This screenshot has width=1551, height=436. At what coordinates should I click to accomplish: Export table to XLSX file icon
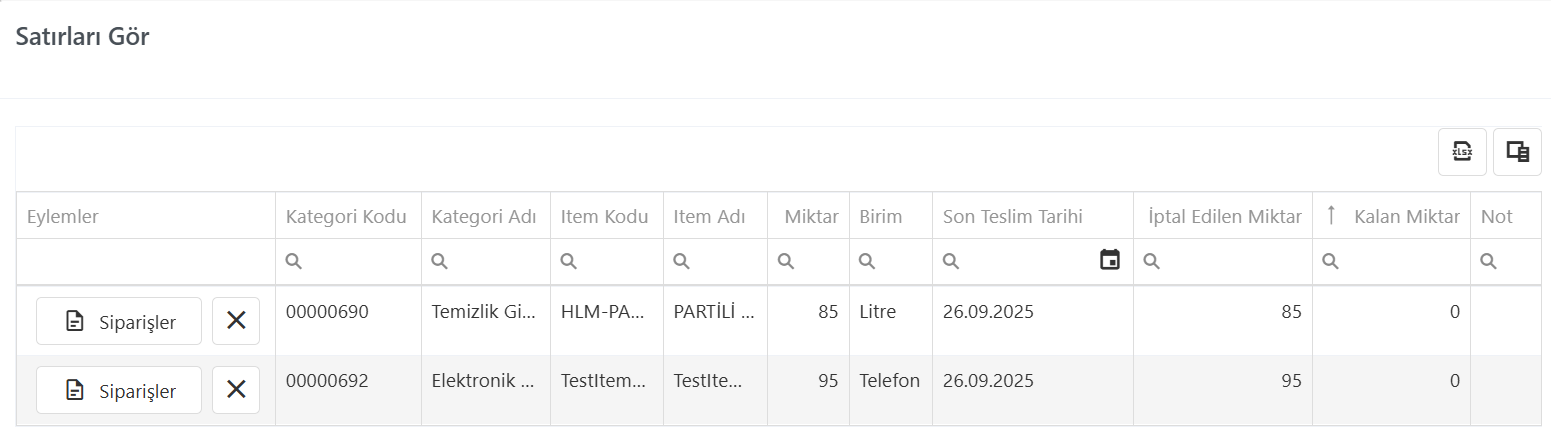point(1462,152)
